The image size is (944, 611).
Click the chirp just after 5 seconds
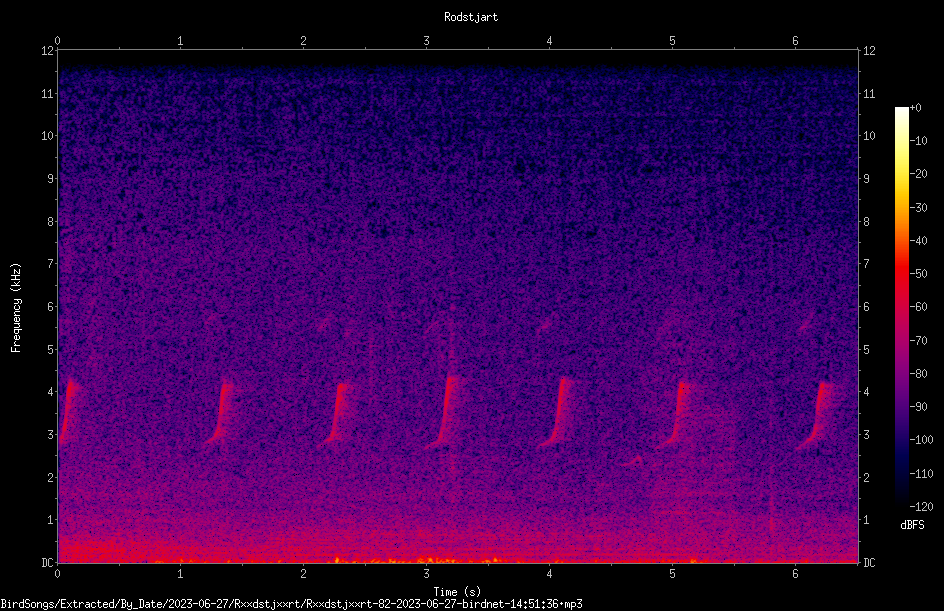[x=674, y=414]
